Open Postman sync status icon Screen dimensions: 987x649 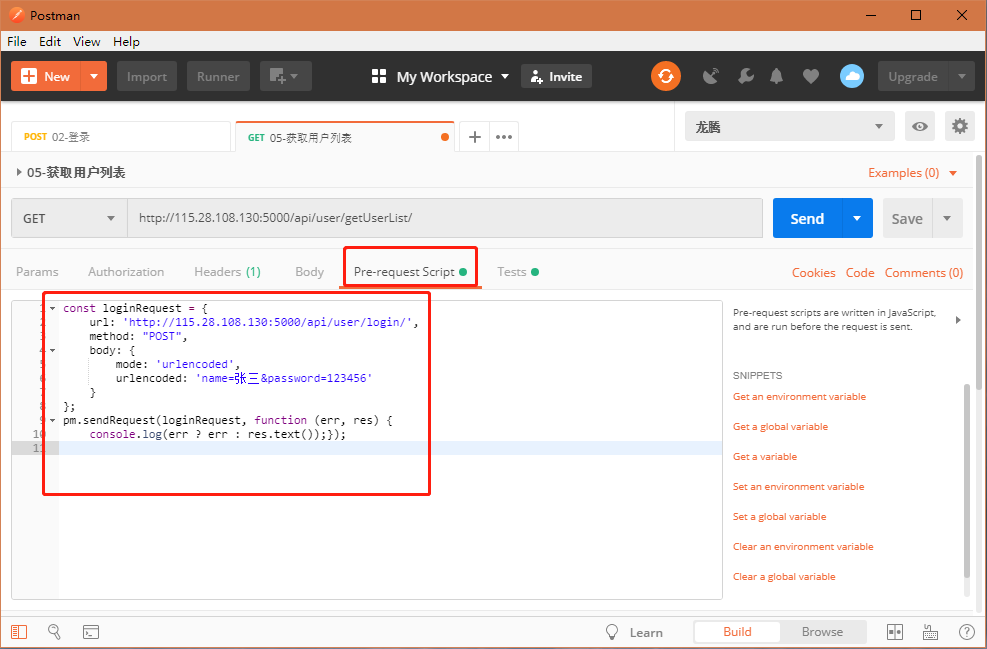pos(666,76)
